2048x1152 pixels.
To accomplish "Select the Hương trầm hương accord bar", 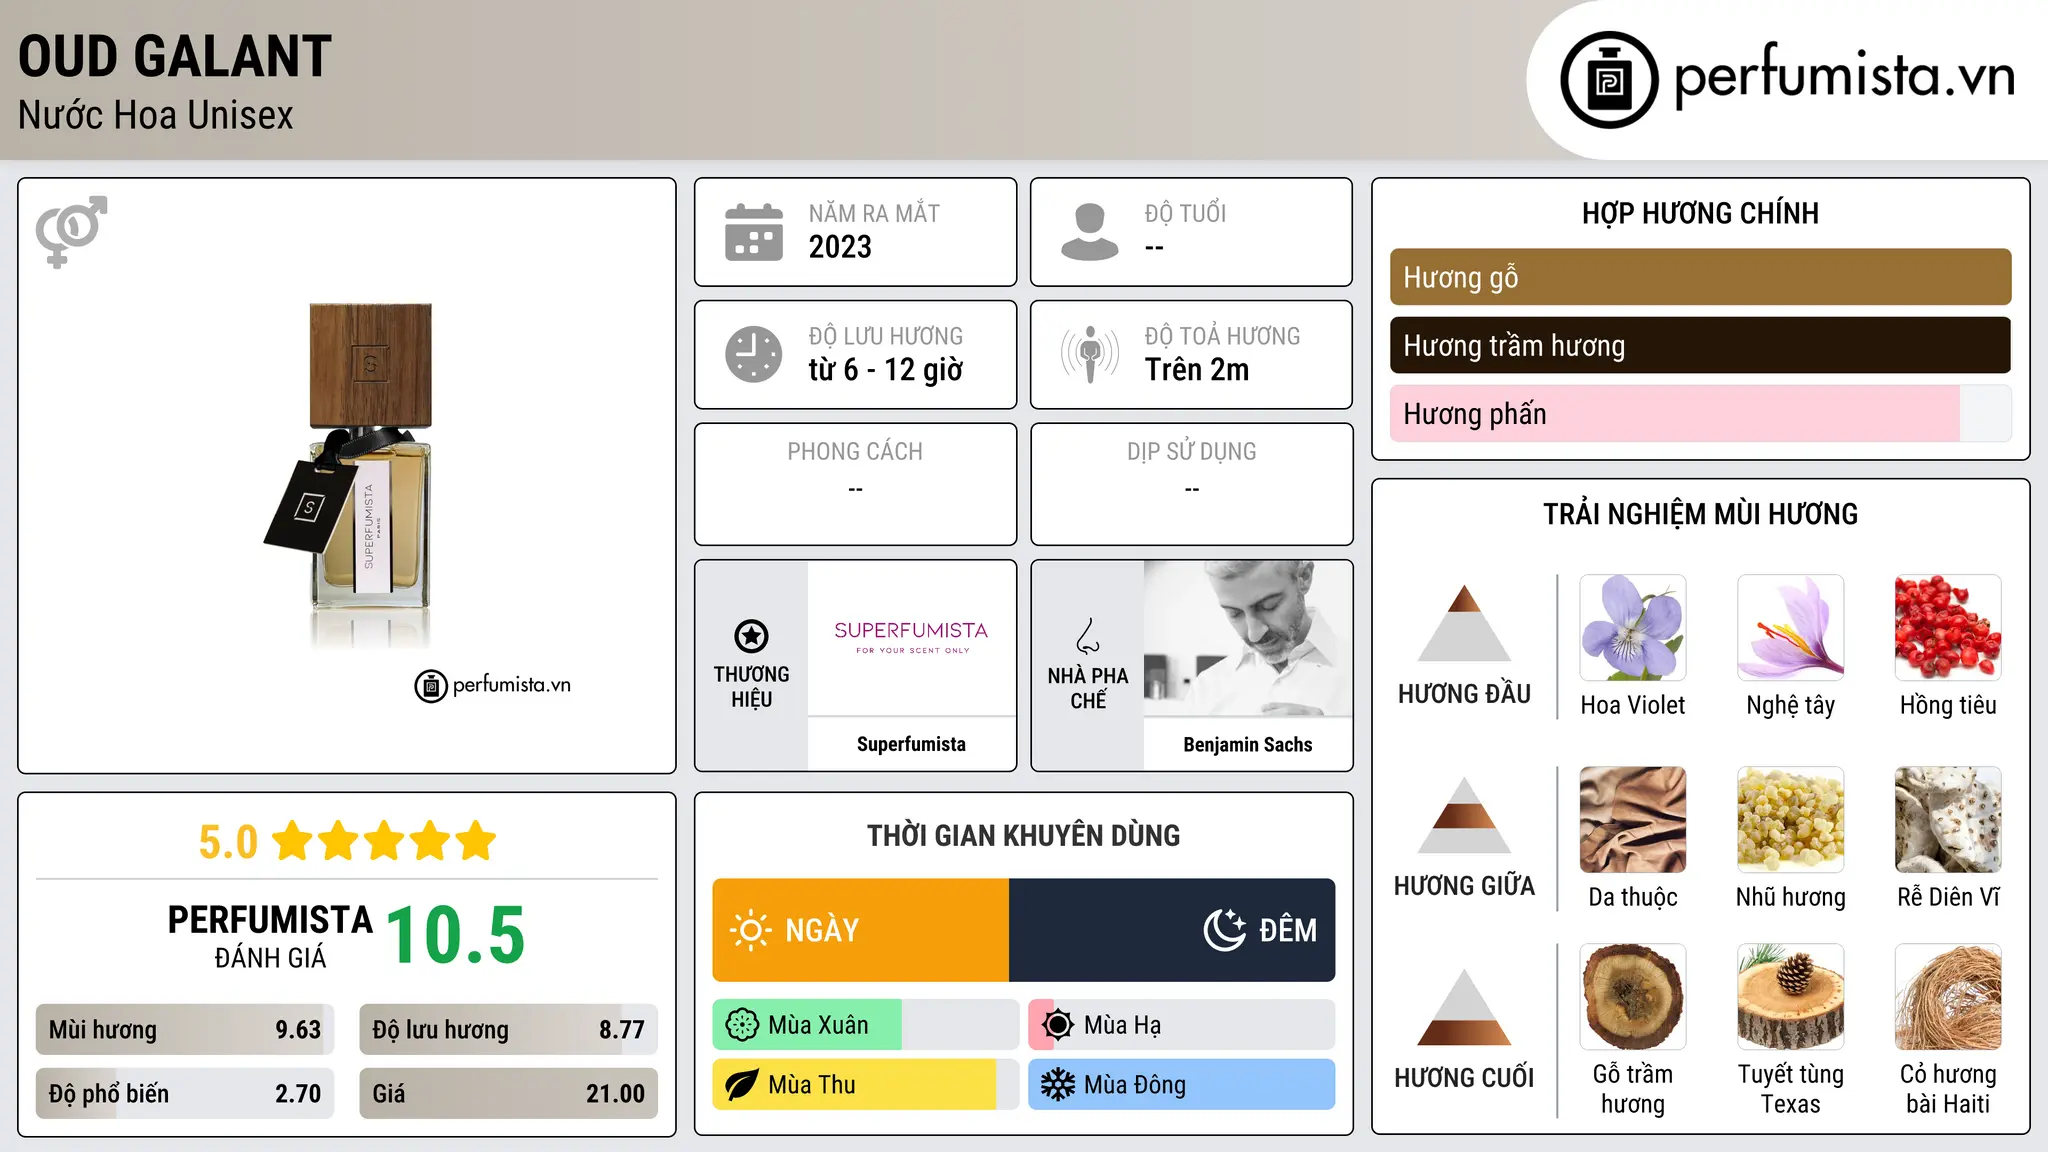I will pos(1700,345).
